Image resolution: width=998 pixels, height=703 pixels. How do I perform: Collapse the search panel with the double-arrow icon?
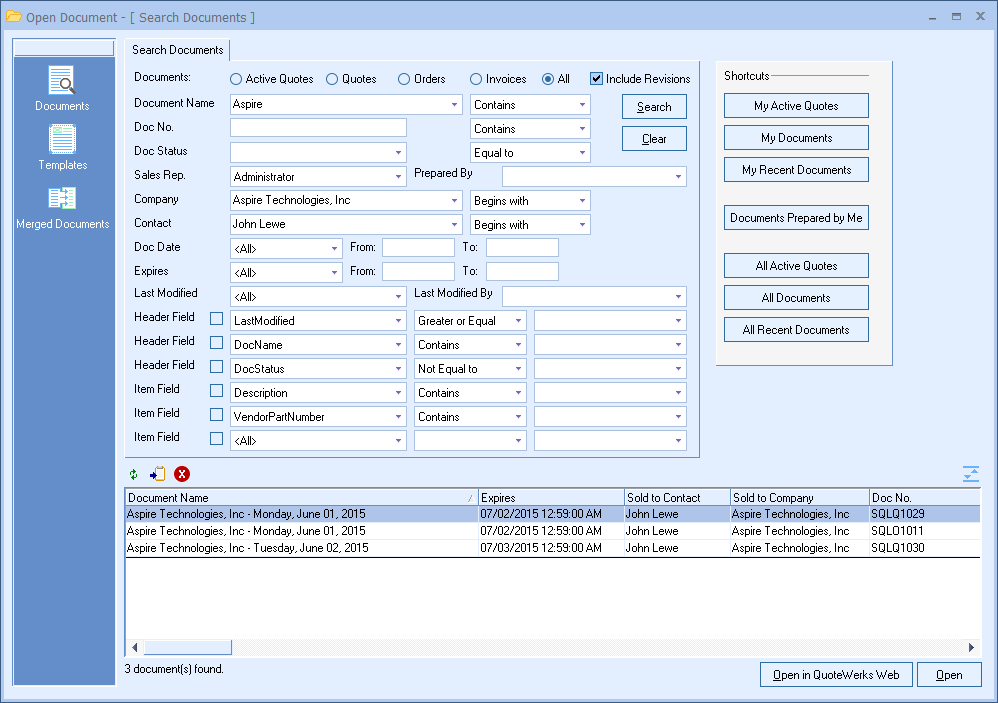970,474
